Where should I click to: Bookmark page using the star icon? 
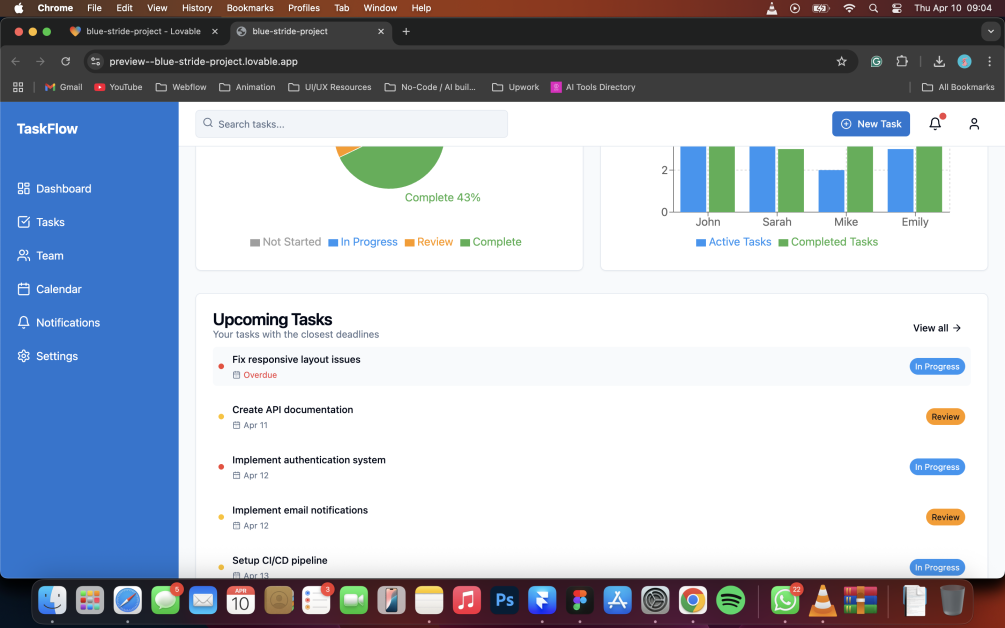coord(841,61)
